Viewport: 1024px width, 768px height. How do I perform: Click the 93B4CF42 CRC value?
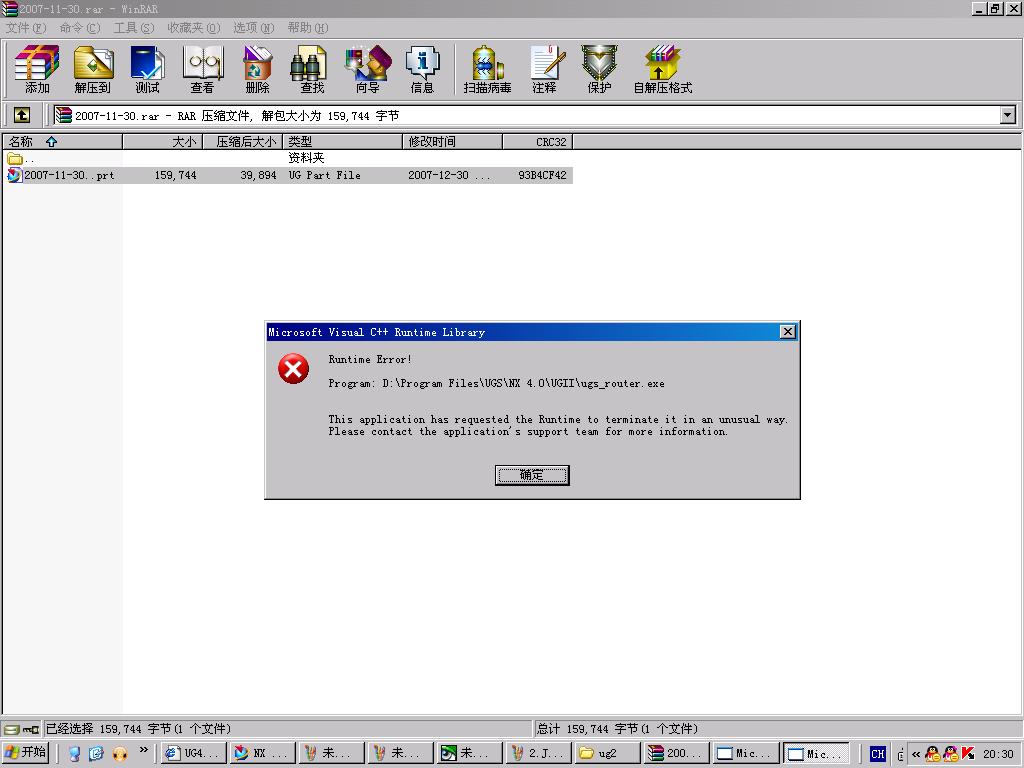click(542, 175)
